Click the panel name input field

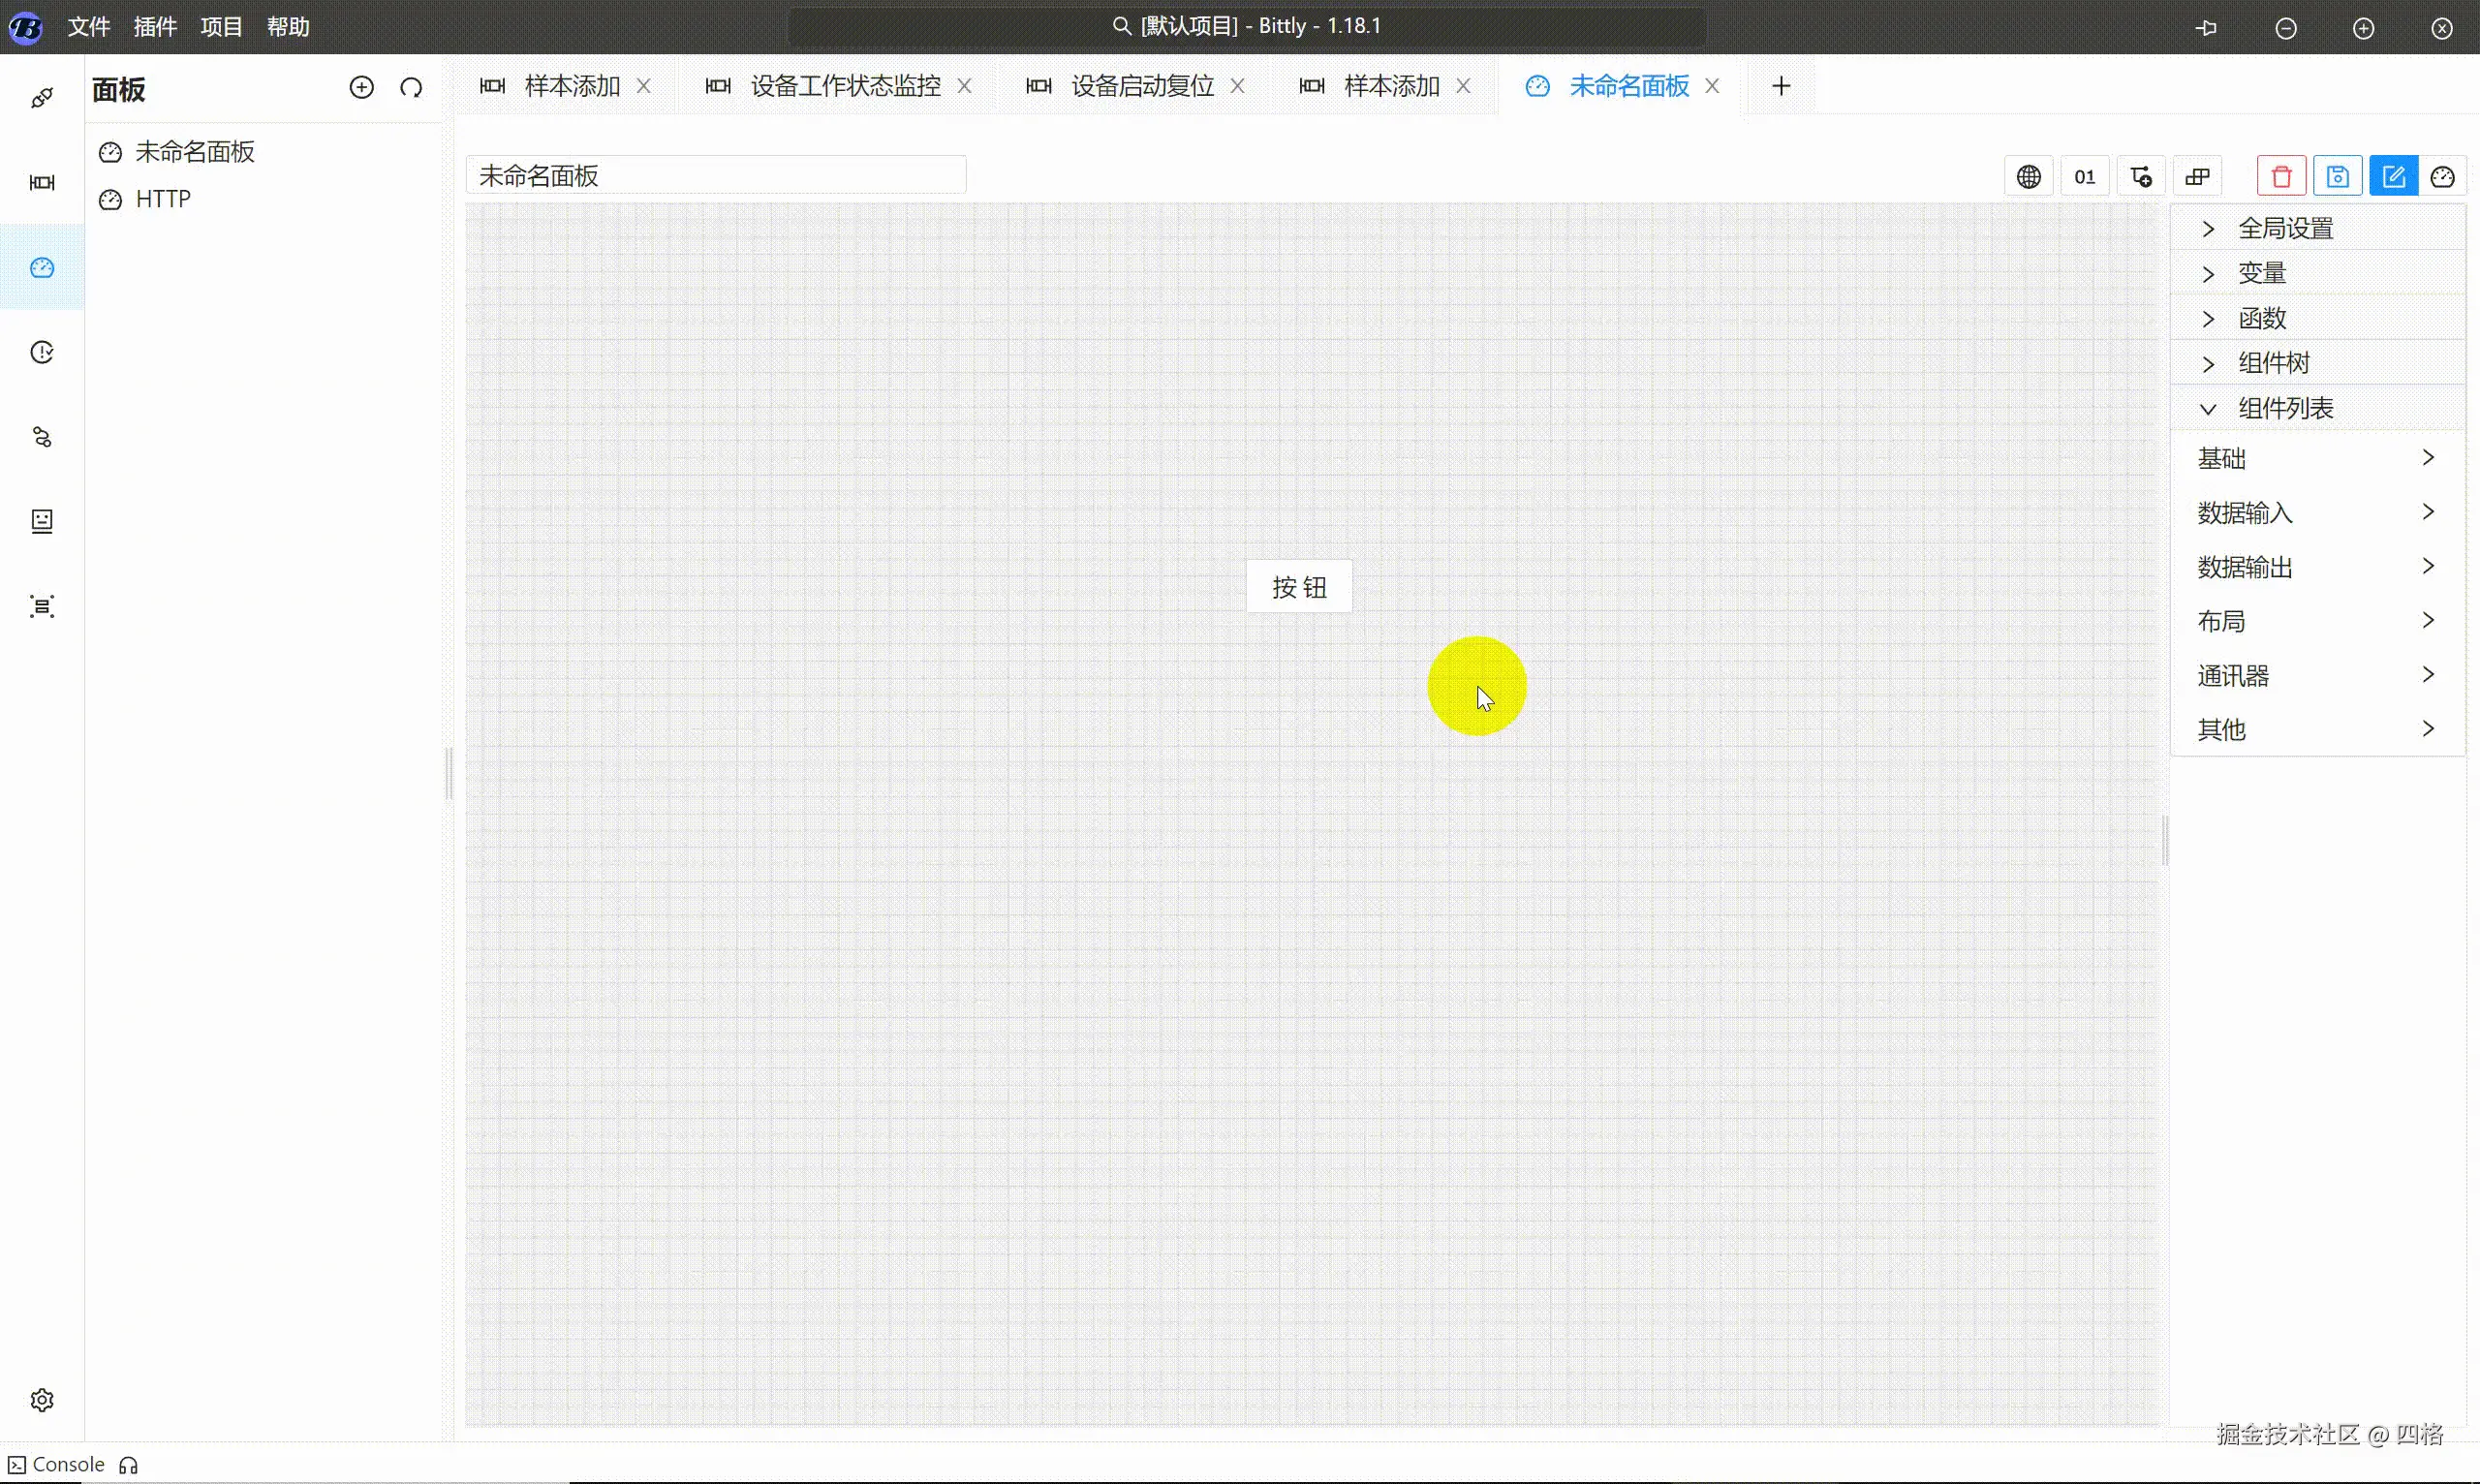(x=716, y=176)
